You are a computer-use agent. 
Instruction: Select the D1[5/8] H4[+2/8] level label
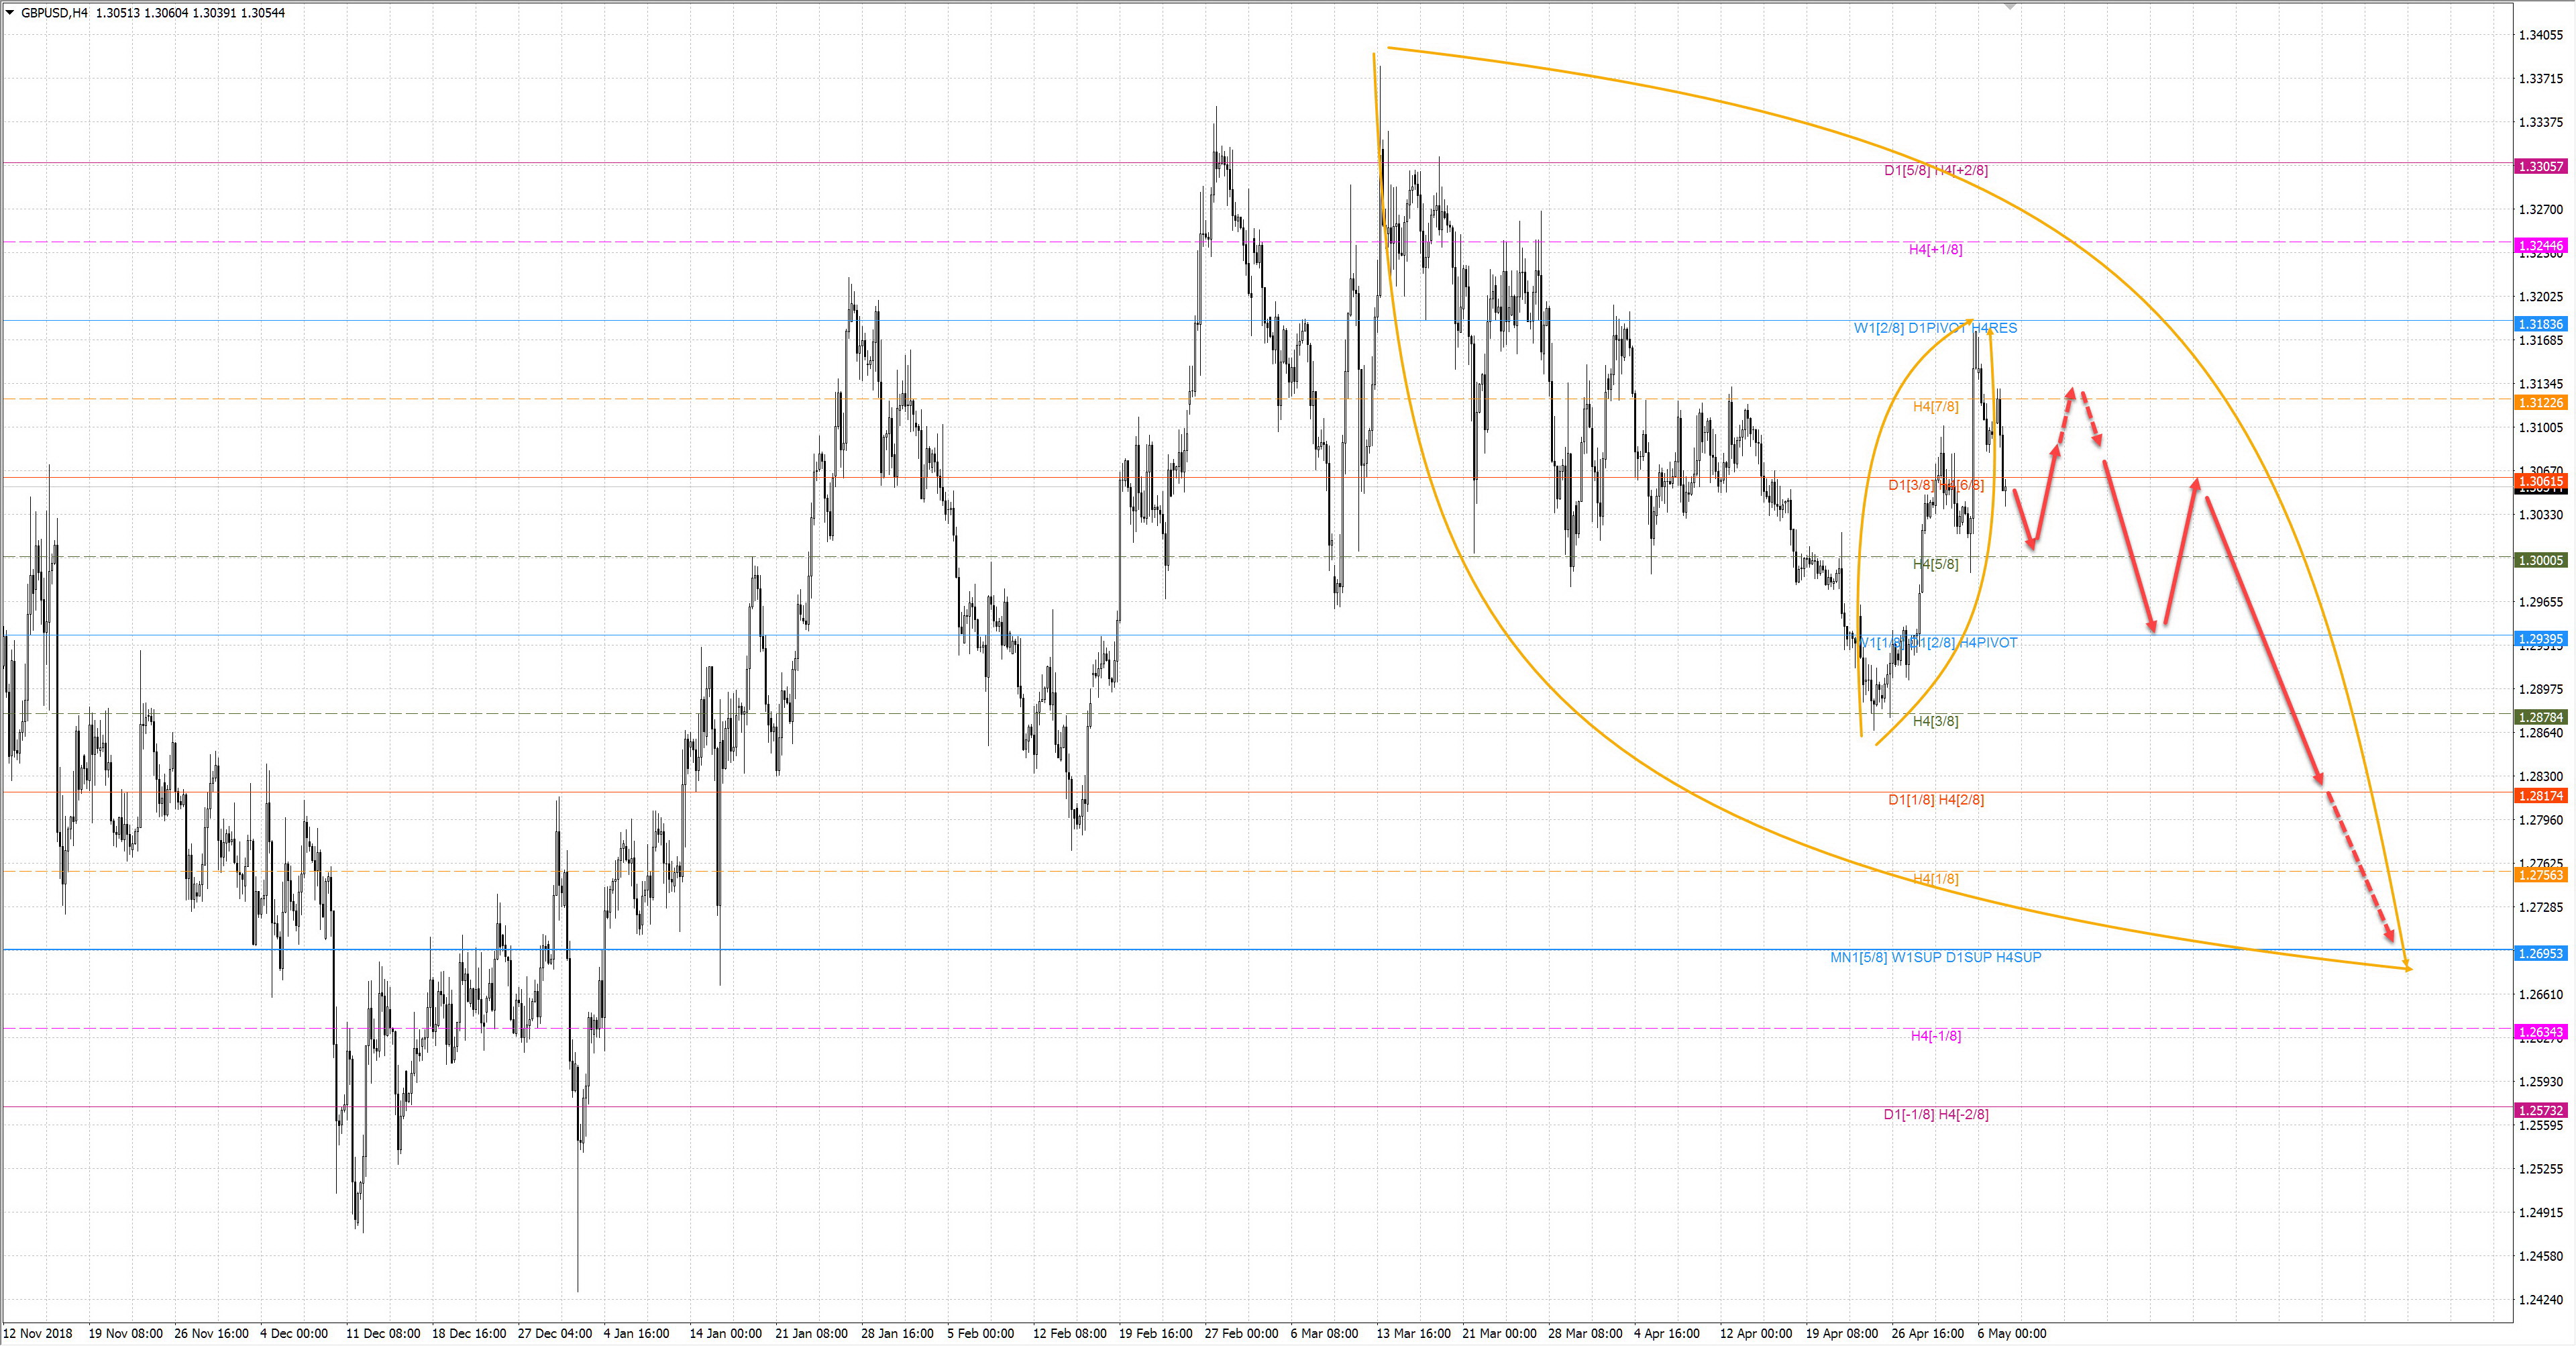click(x=1935, y=171)
